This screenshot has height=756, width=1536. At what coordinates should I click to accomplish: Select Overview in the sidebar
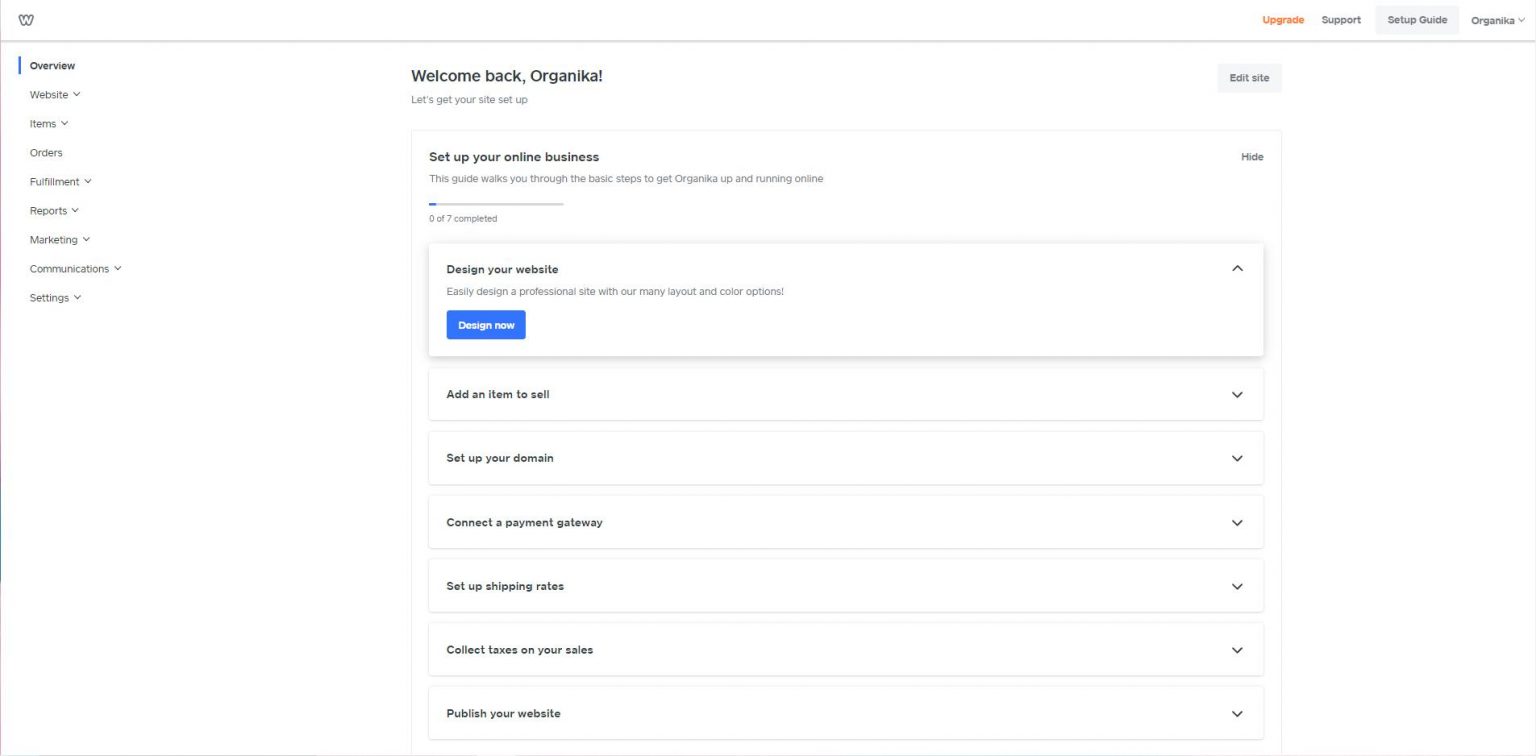tap(52, 65)
